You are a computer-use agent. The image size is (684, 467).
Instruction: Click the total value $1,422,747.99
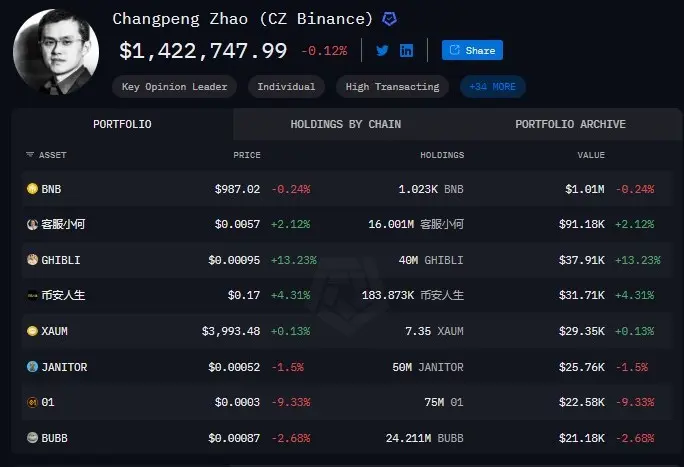pyautogui.click(x=203, y=51)
